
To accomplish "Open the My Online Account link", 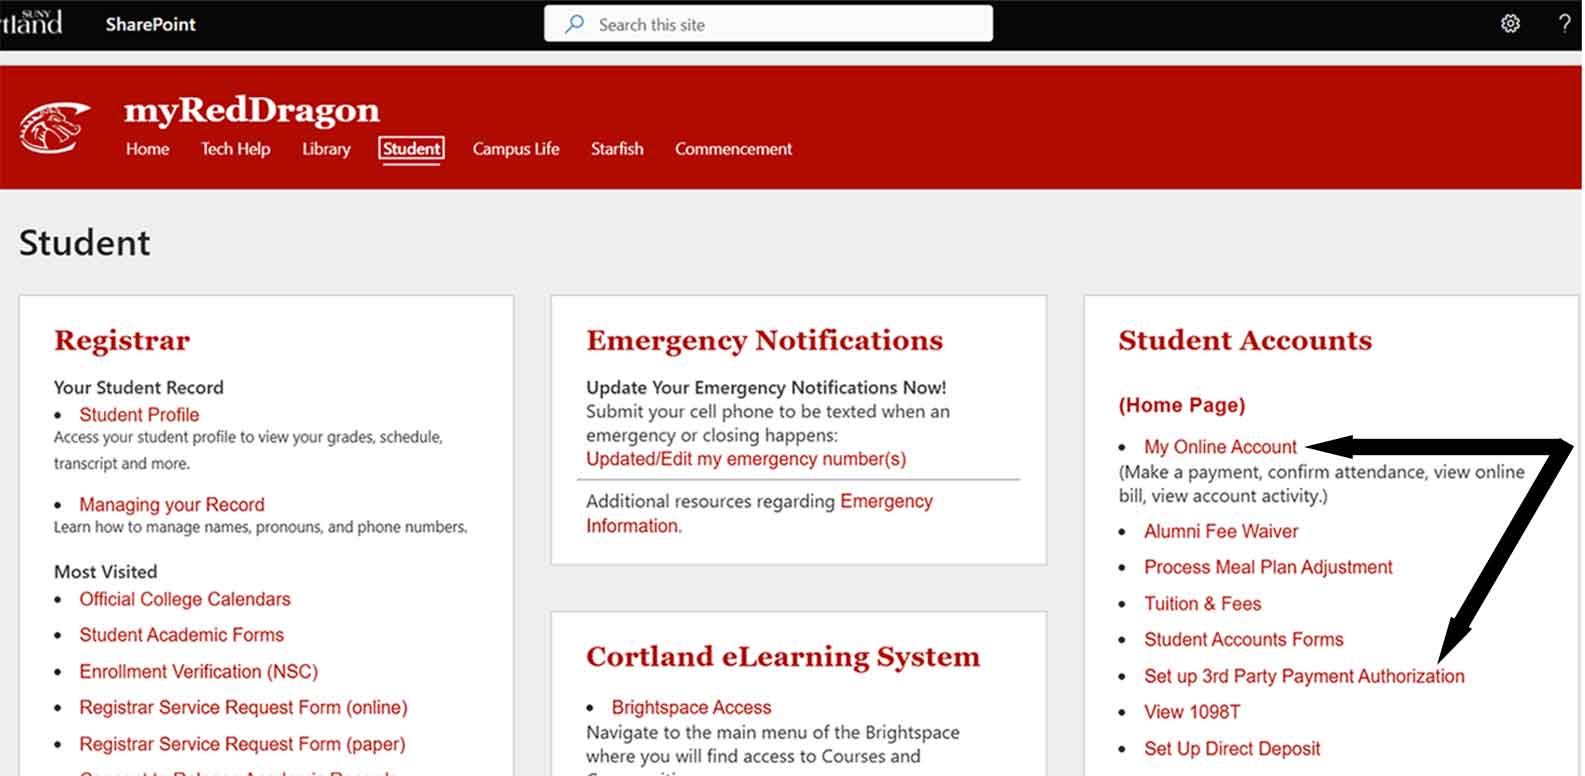I will (1220, 447).
